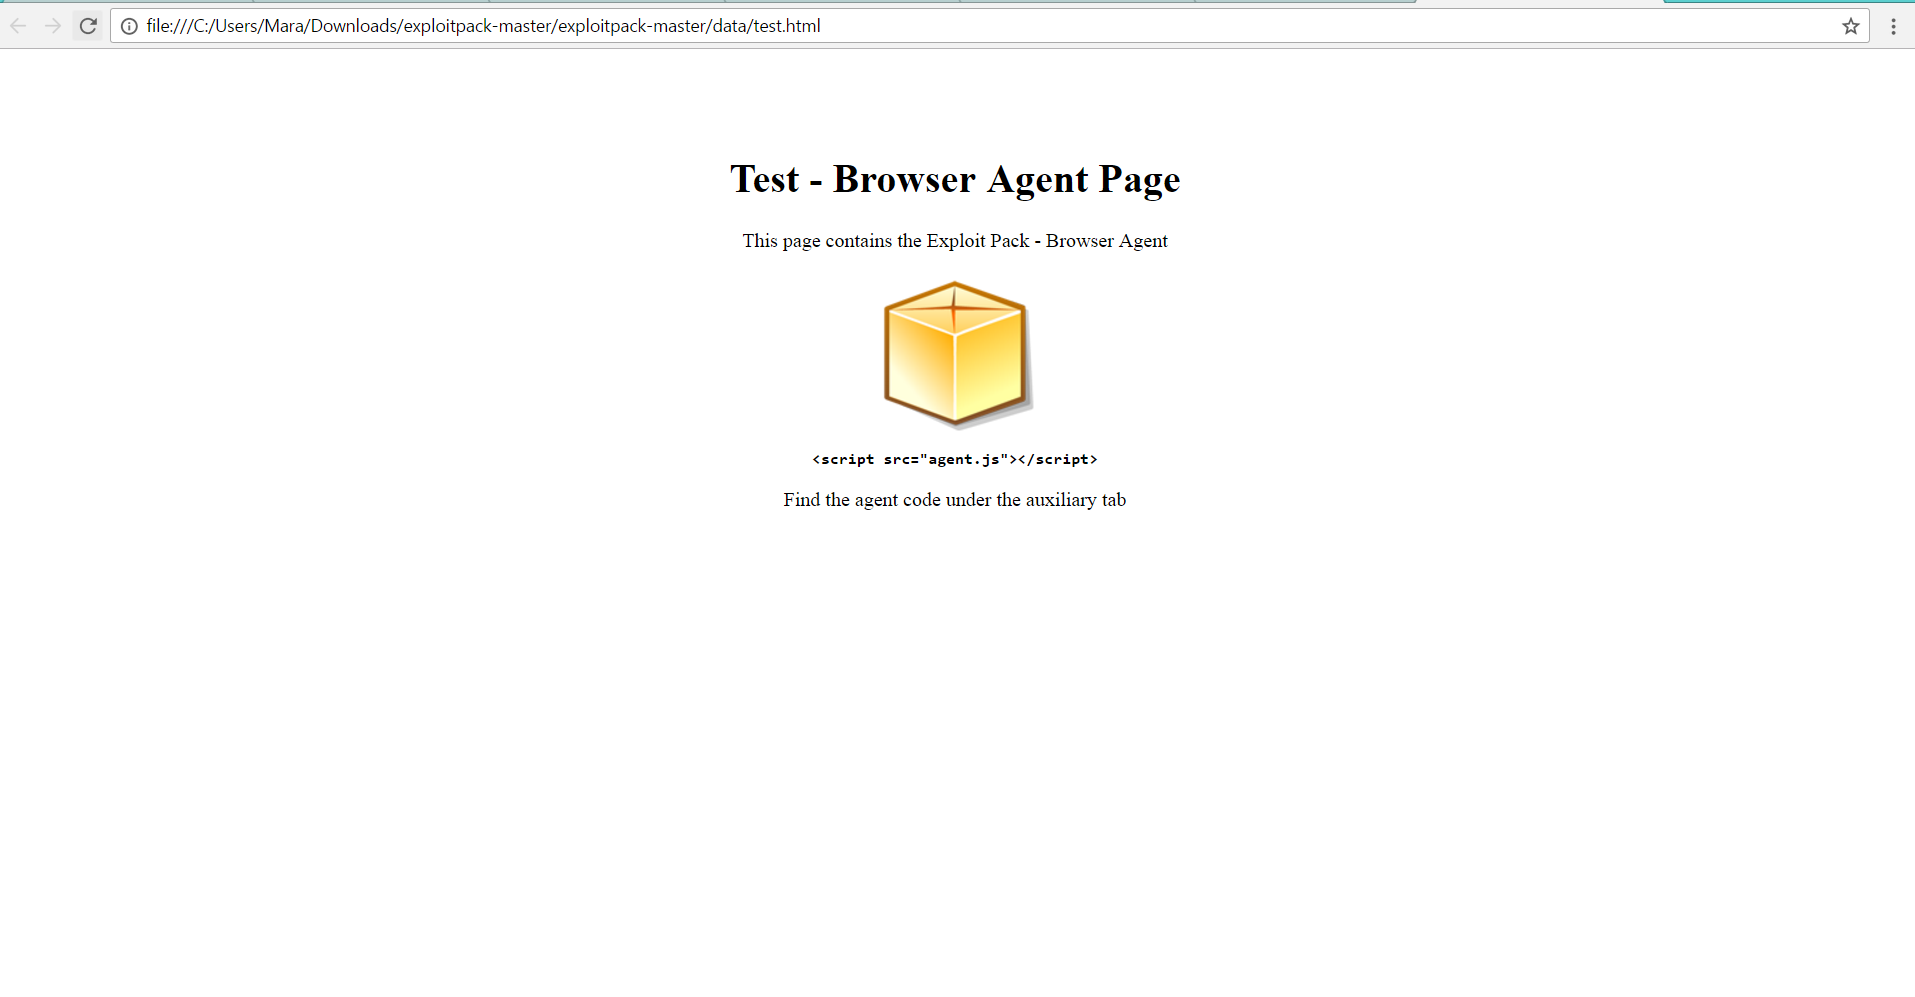Click the browser Forward arrow button
Image resolution: width=1915 pixels, height=997 pixels.
53,26
